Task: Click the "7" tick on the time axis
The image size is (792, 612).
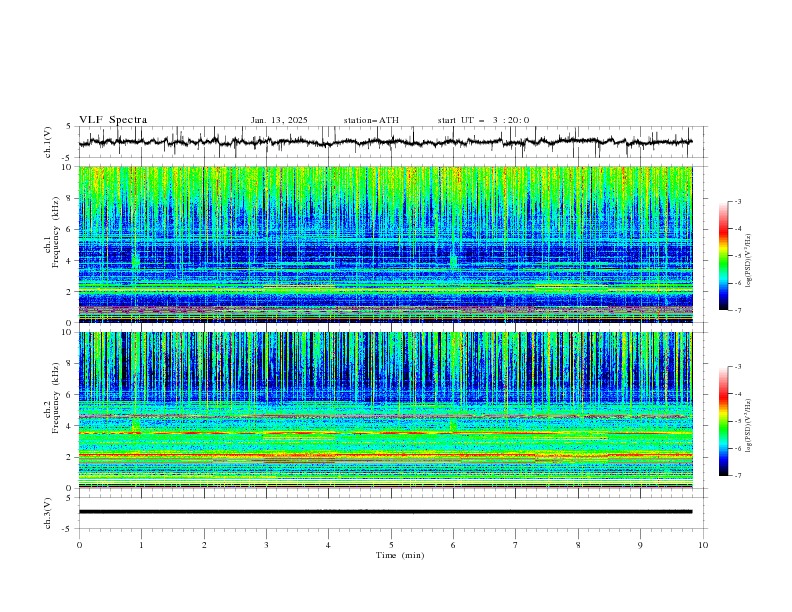Action: 516,545
